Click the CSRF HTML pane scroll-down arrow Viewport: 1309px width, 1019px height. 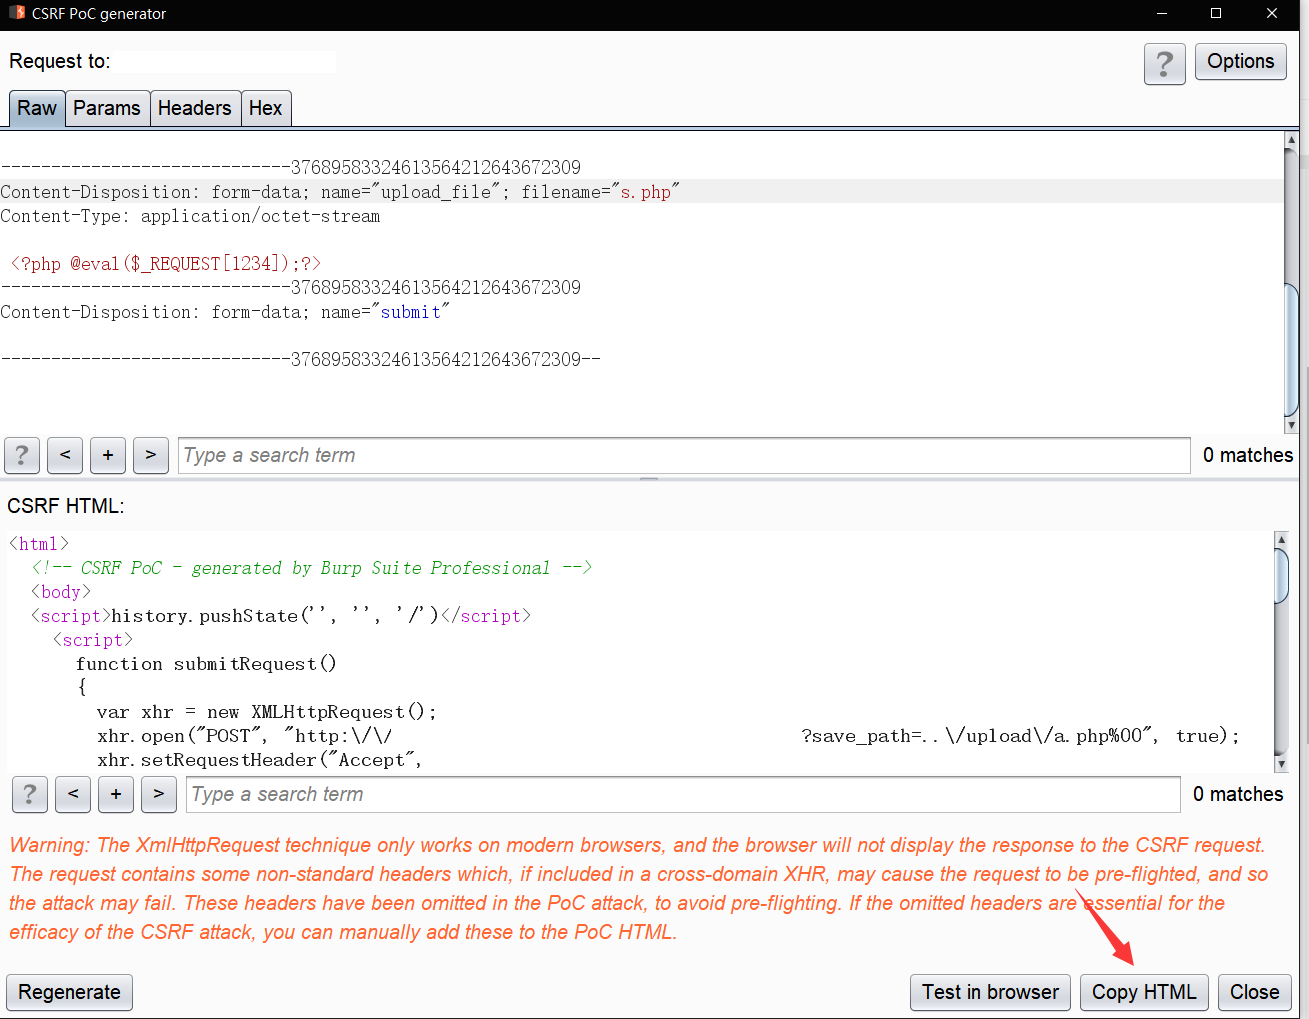pos(1282,764)
